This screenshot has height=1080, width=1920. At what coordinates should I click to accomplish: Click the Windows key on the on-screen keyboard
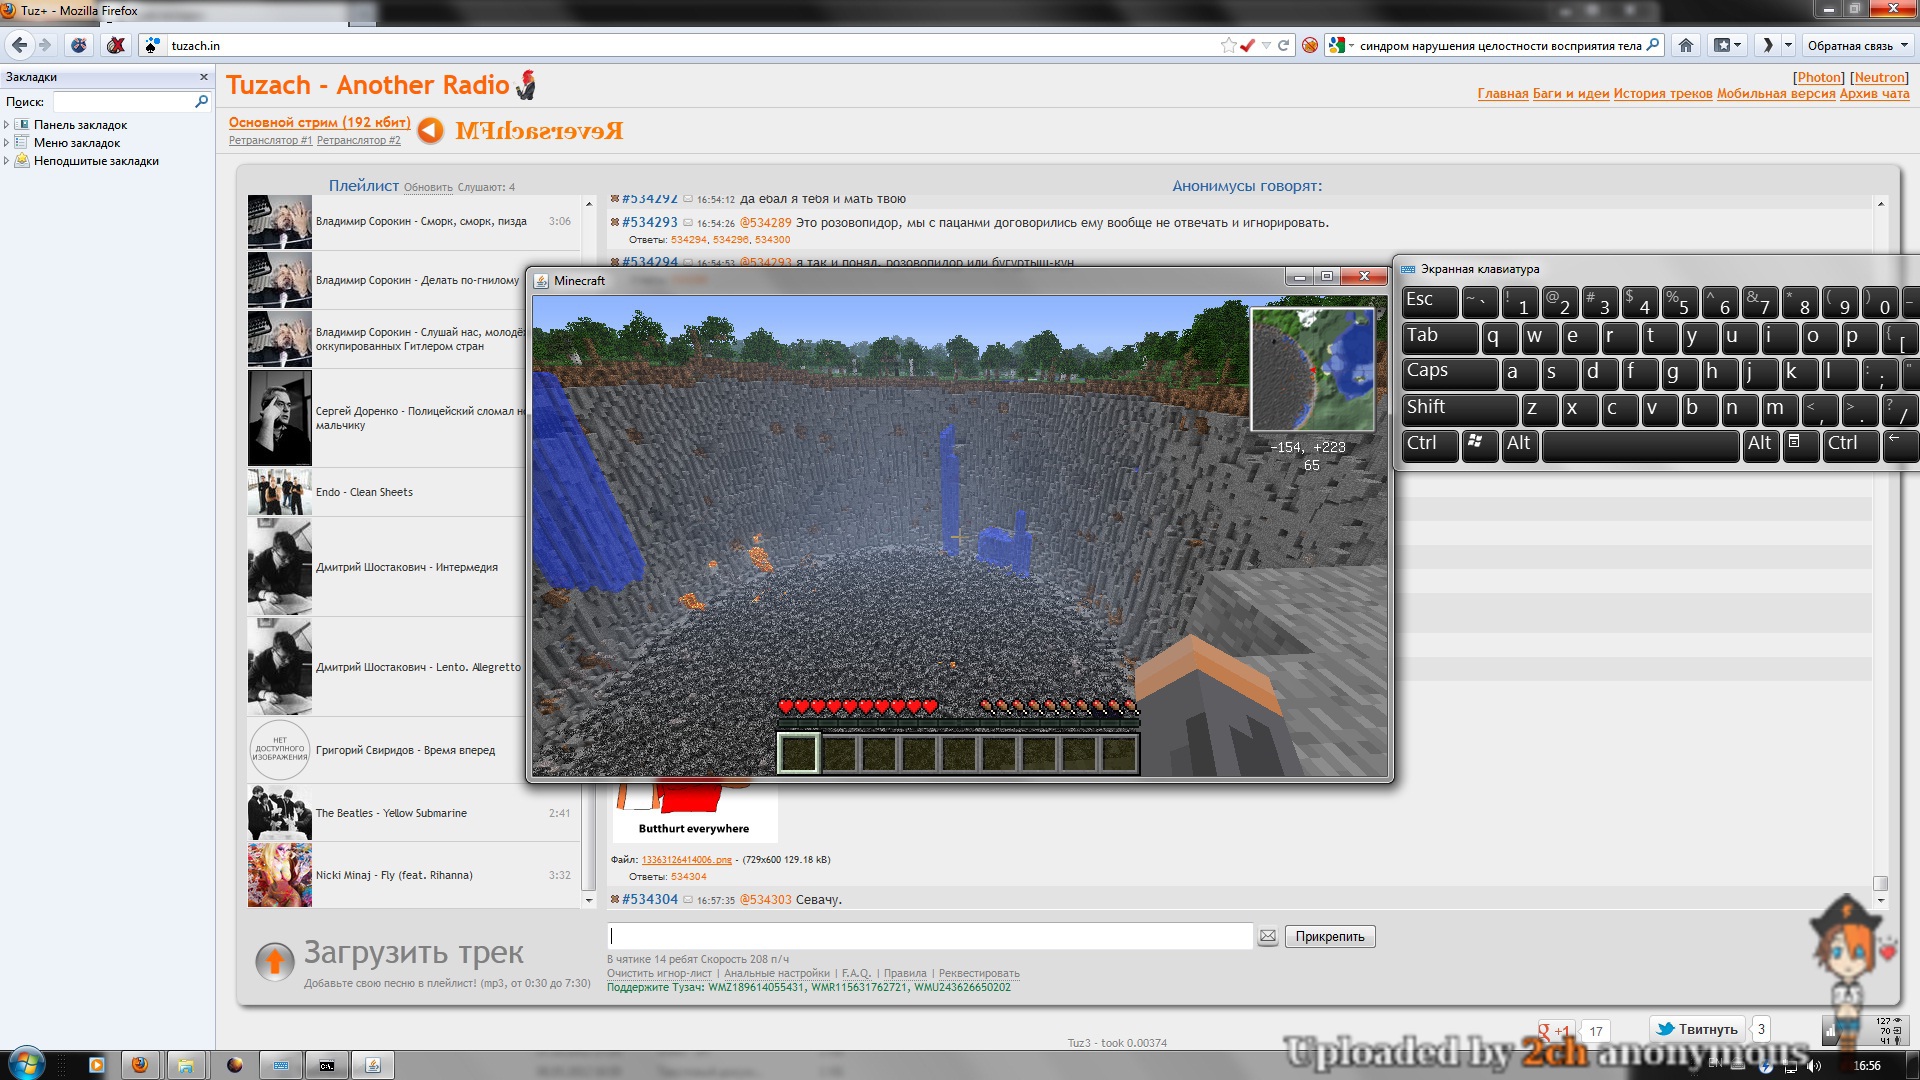point(1479,445)
